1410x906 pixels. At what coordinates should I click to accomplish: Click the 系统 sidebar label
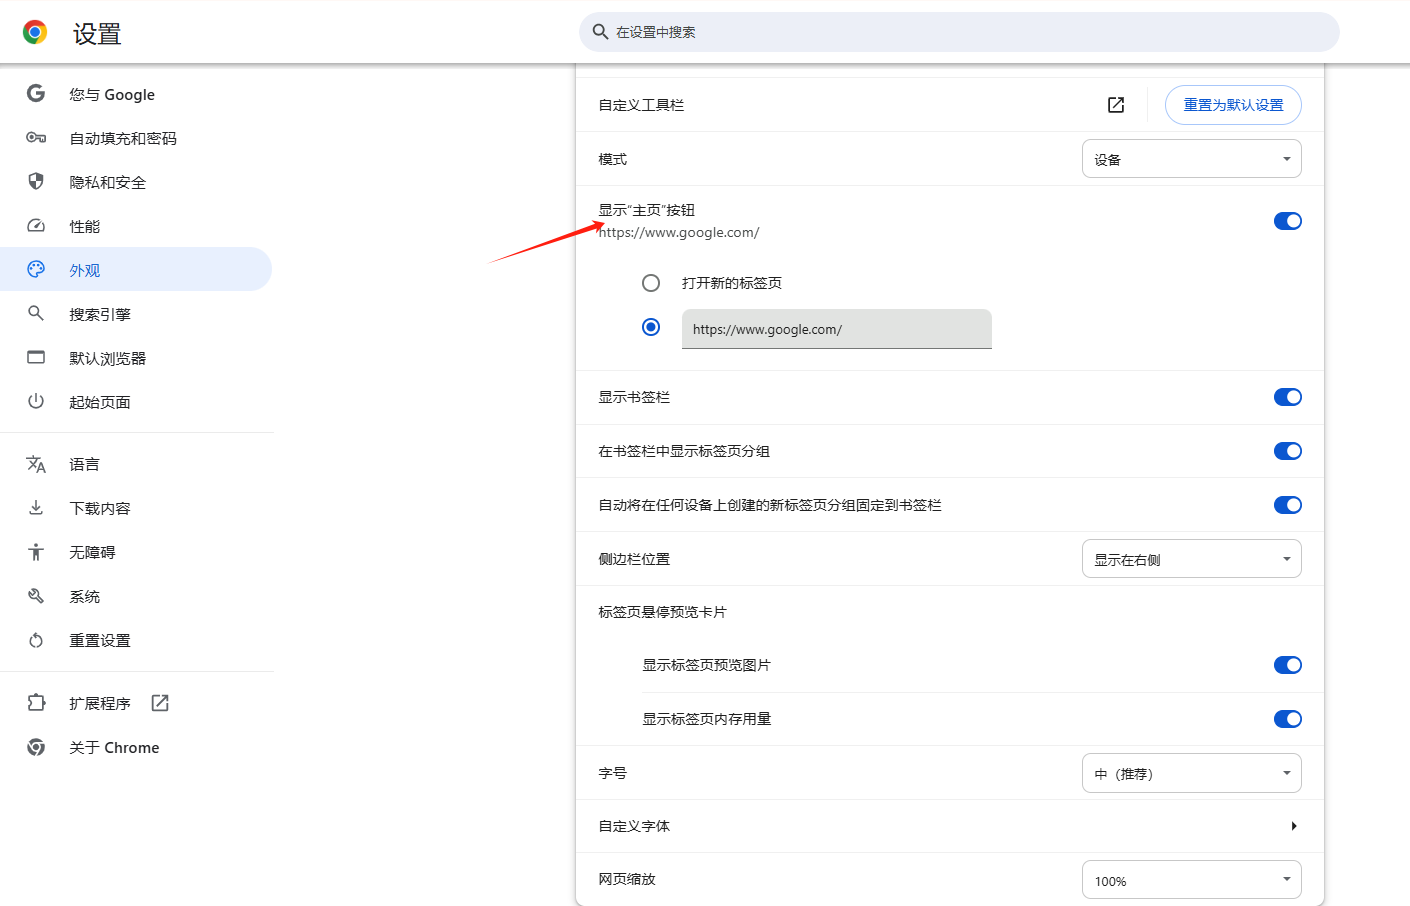85,596
